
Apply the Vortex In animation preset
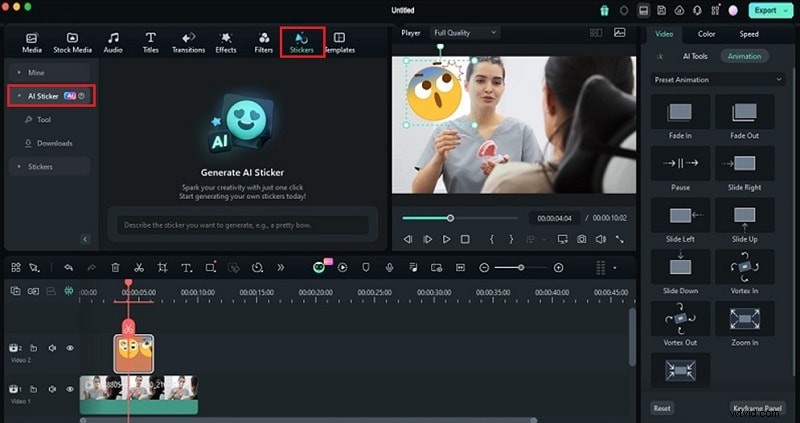click(x=744, y=272)
